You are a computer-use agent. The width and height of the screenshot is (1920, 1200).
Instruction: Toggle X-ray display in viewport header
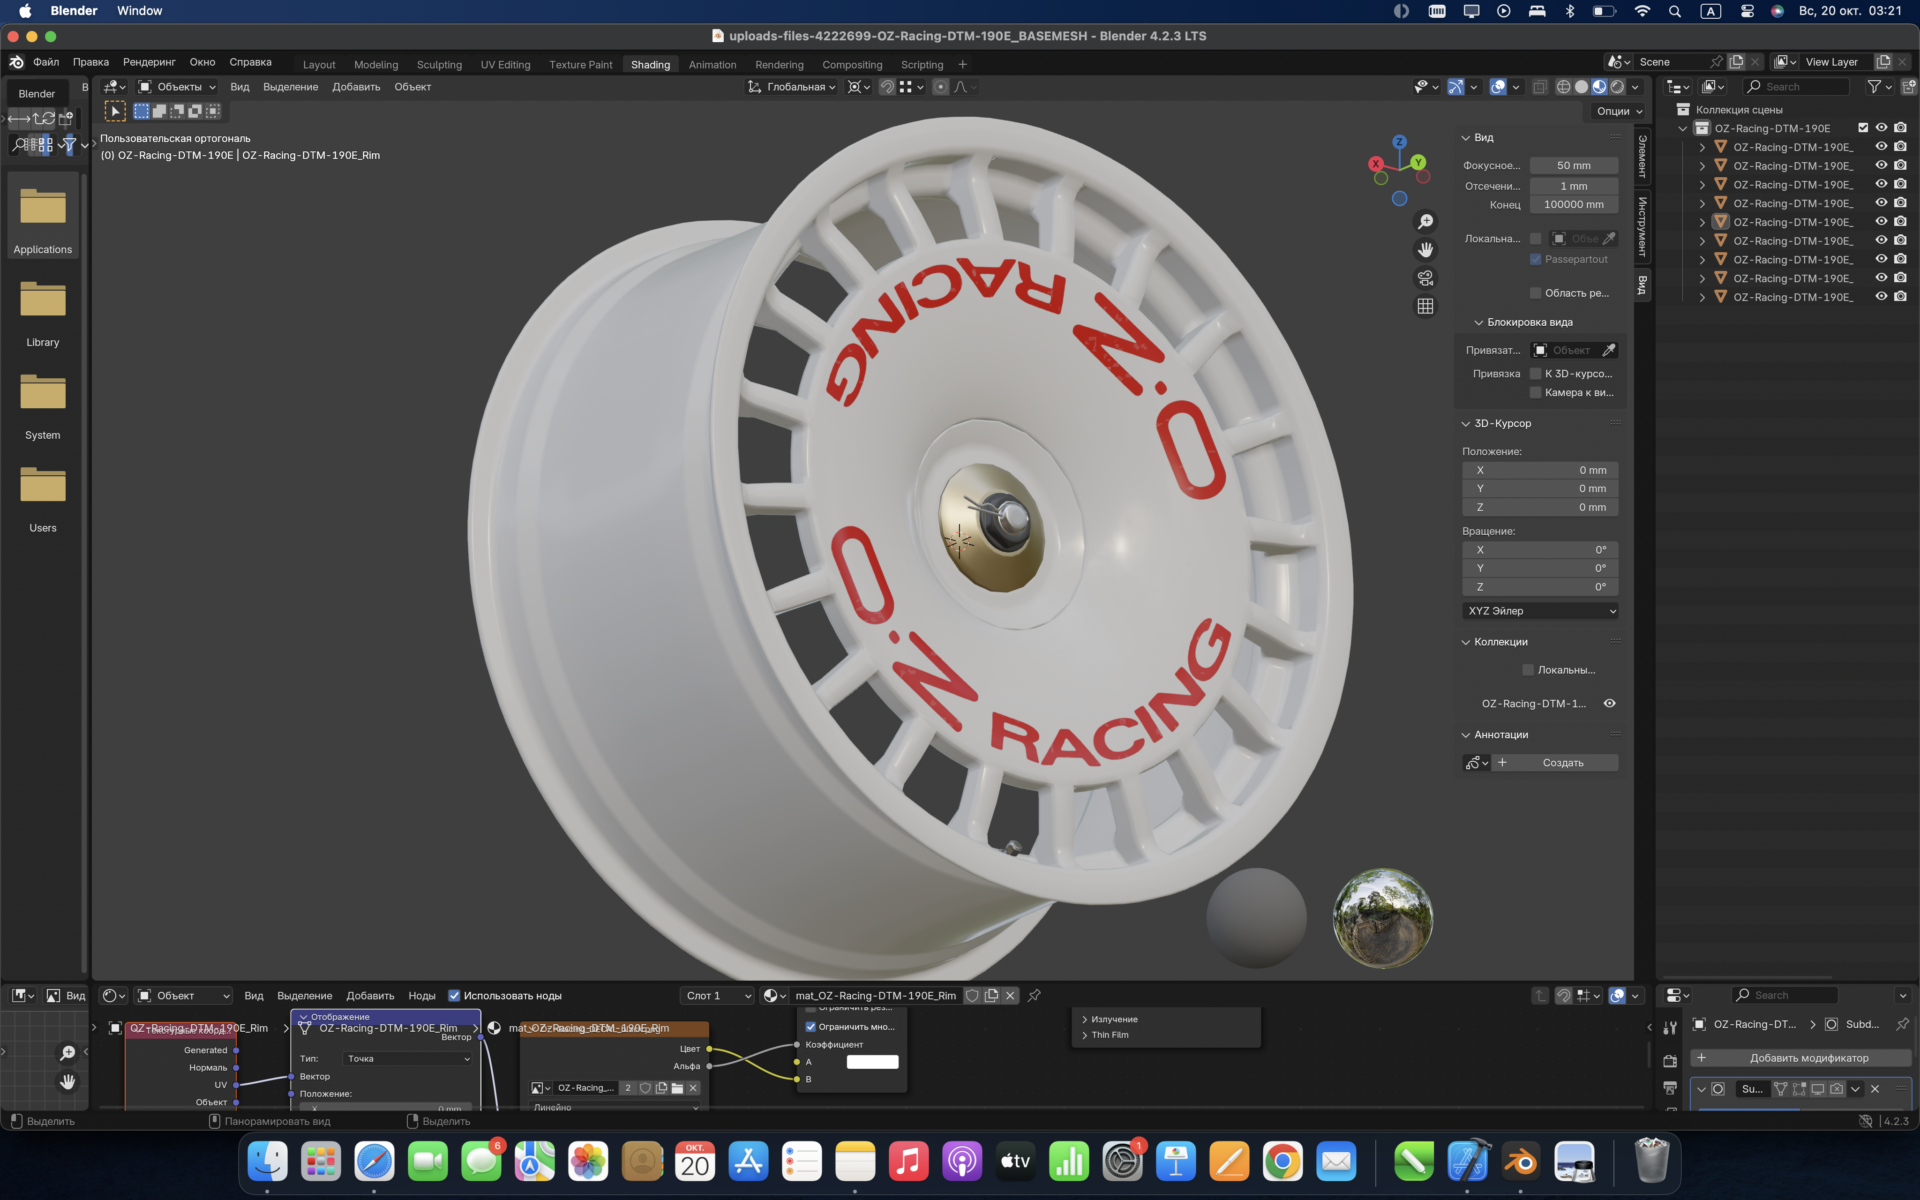click(1540, 87)
